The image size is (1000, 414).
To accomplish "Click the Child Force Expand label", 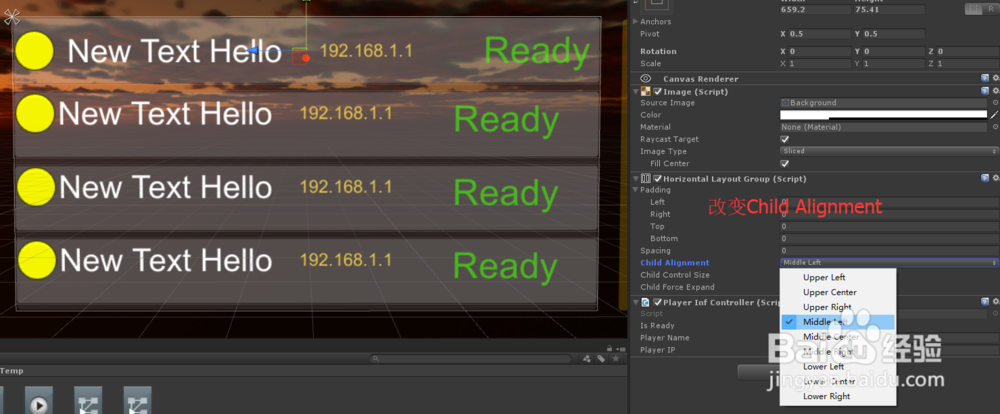I will tap(677, 287).
